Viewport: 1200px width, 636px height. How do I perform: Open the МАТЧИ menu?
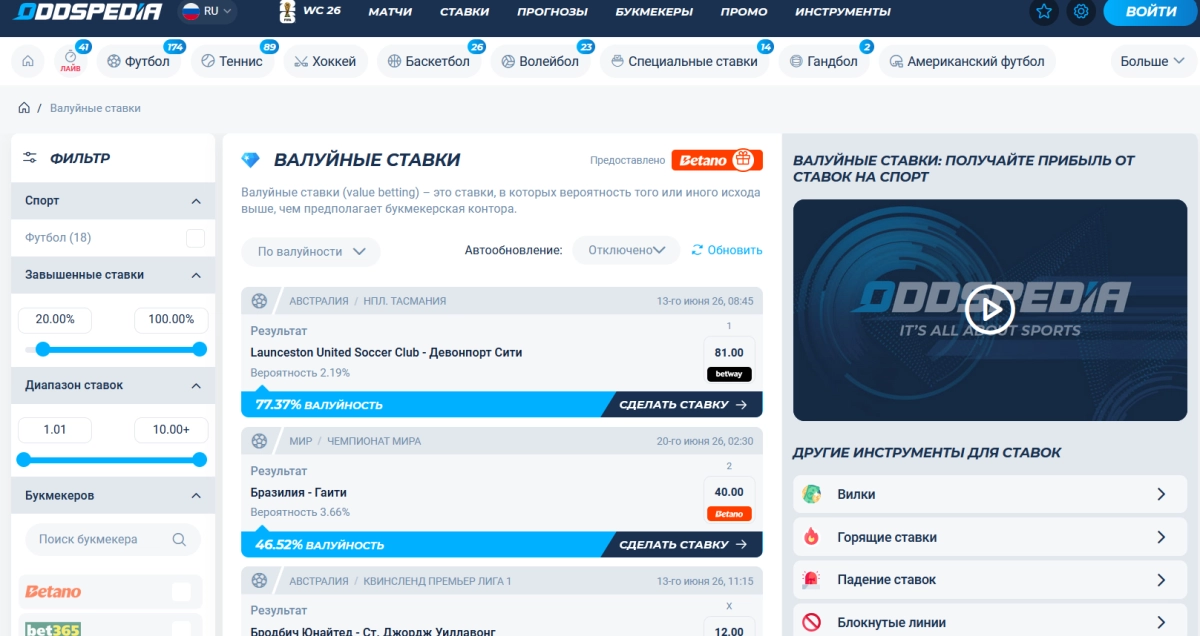pyautogui.click(x=390, y=12)
